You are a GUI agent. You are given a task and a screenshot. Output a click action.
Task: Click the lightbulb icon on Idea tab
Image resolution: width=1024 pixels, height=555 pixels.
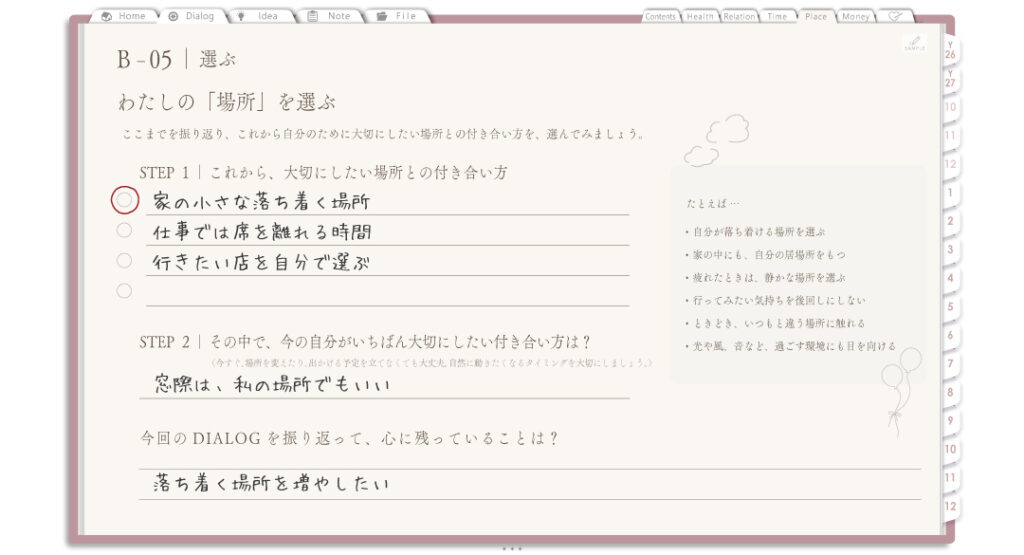pyautogui.click(x=241, y=16)
